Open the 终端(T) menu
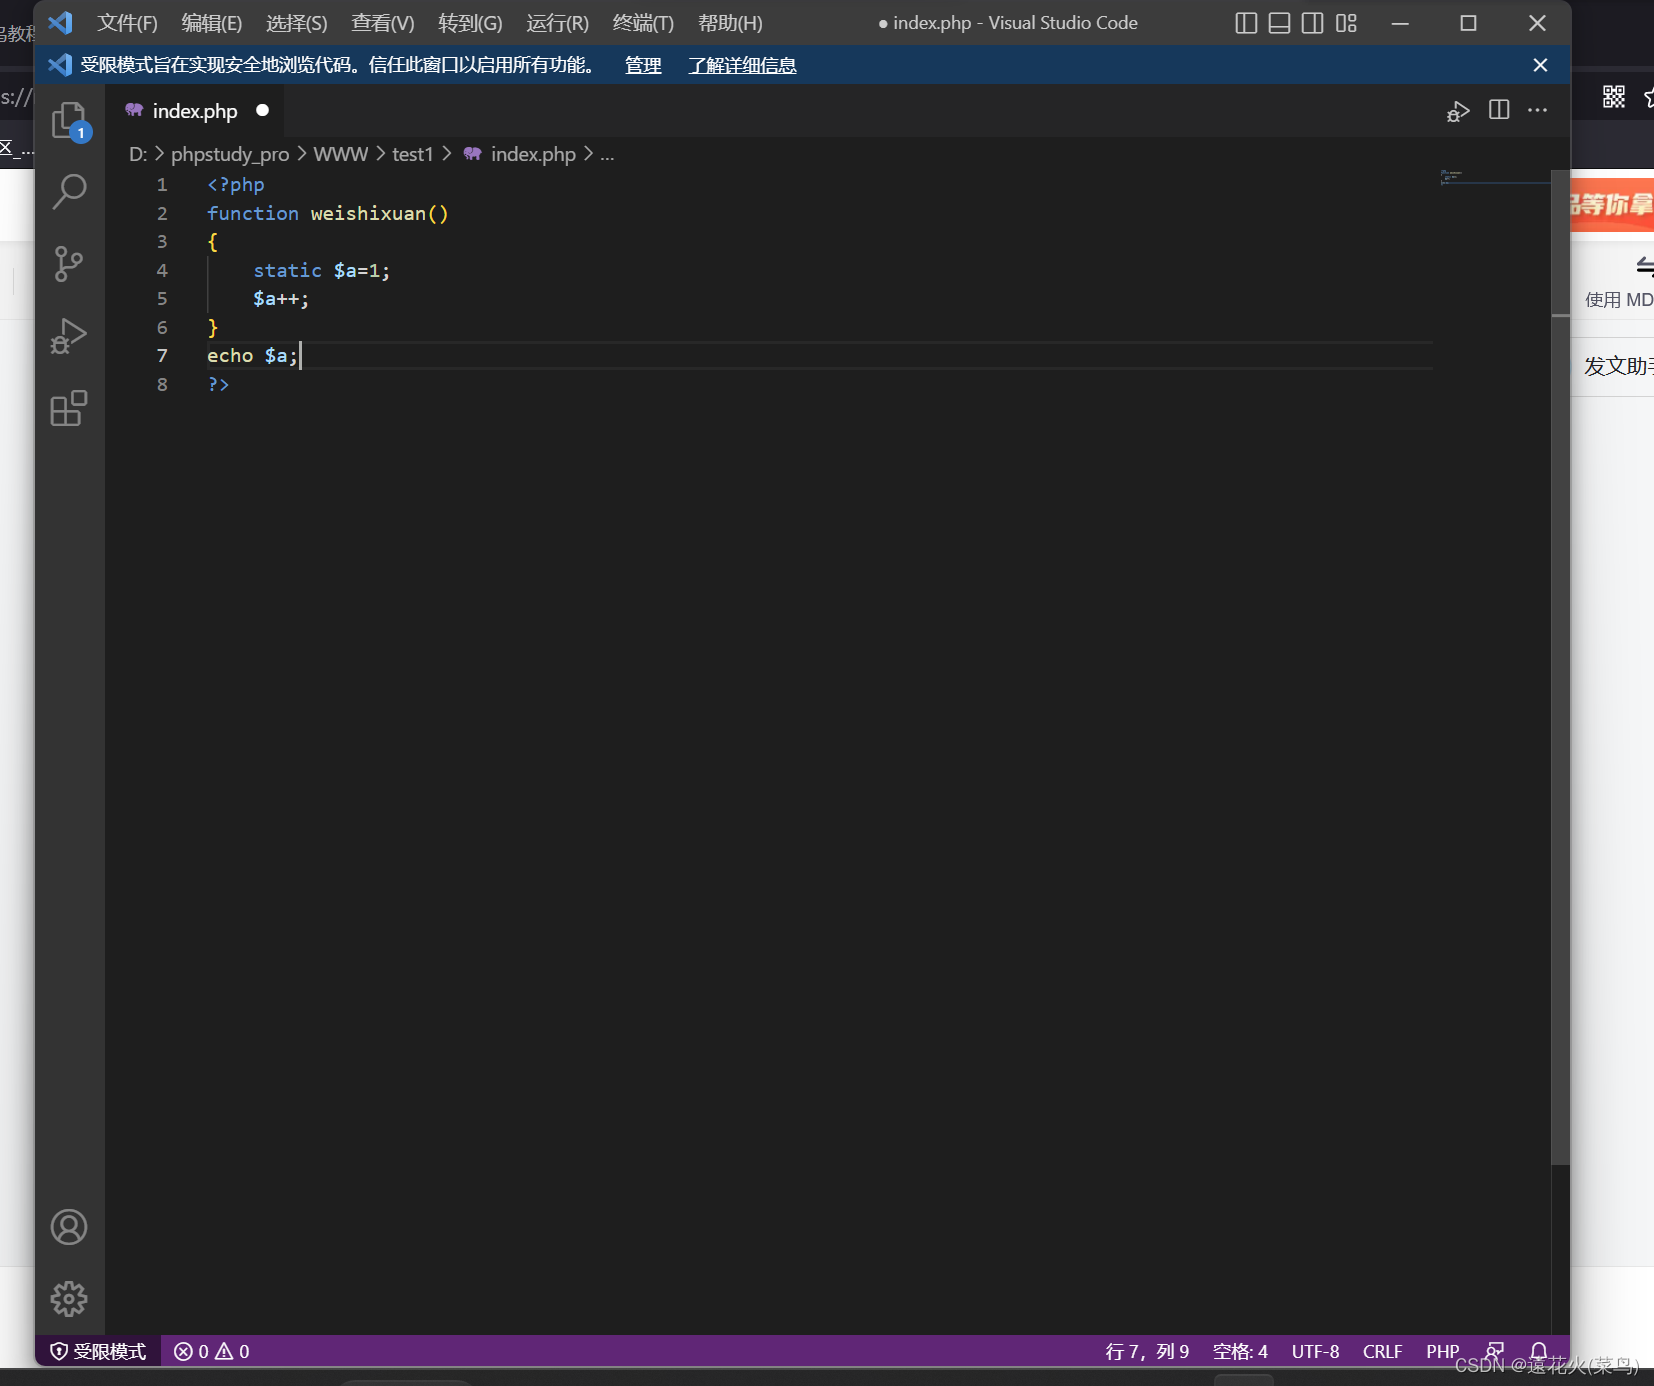1654x1386 pixels. pos(643,23)
